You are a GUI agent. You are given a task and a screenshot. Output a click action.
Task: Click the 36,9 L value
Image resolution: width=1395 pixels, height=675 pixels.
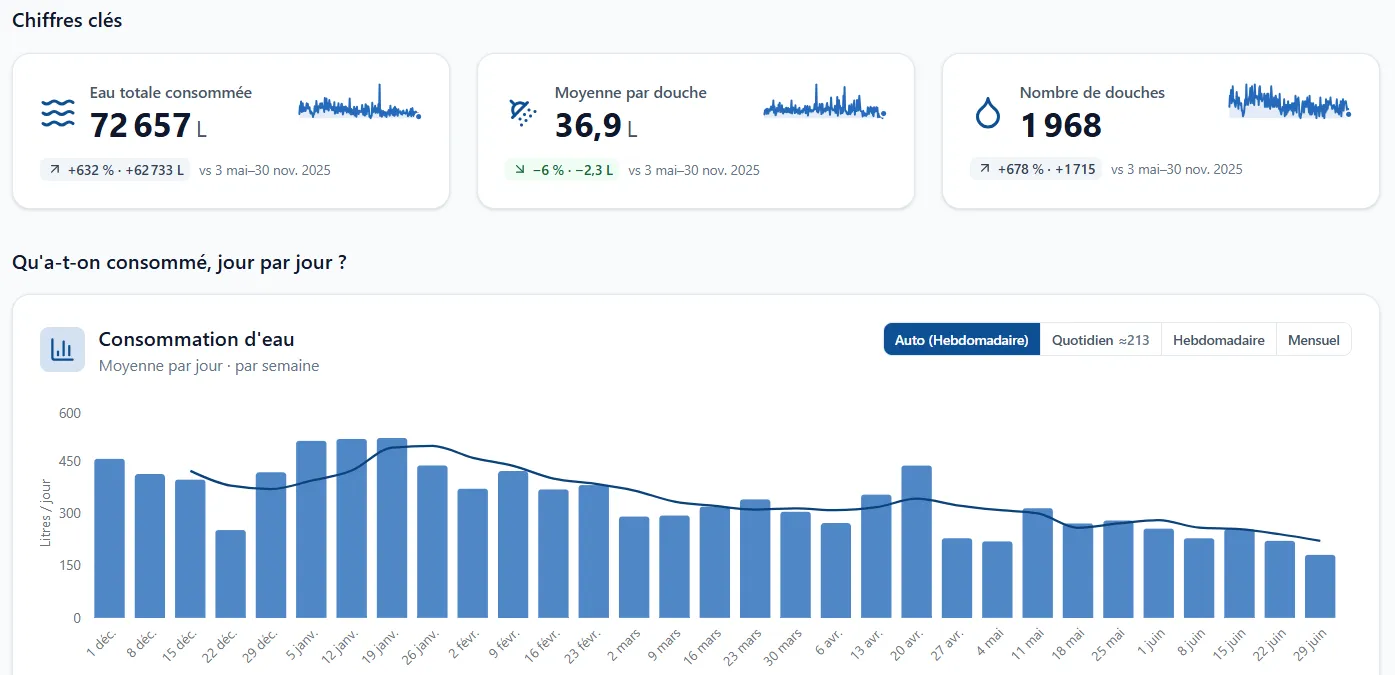(596, 126)
